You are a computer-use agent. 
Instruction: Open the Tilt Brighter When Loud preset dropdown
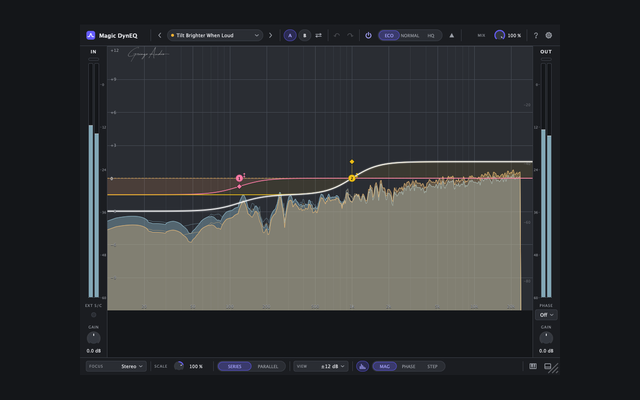(215, 36)
